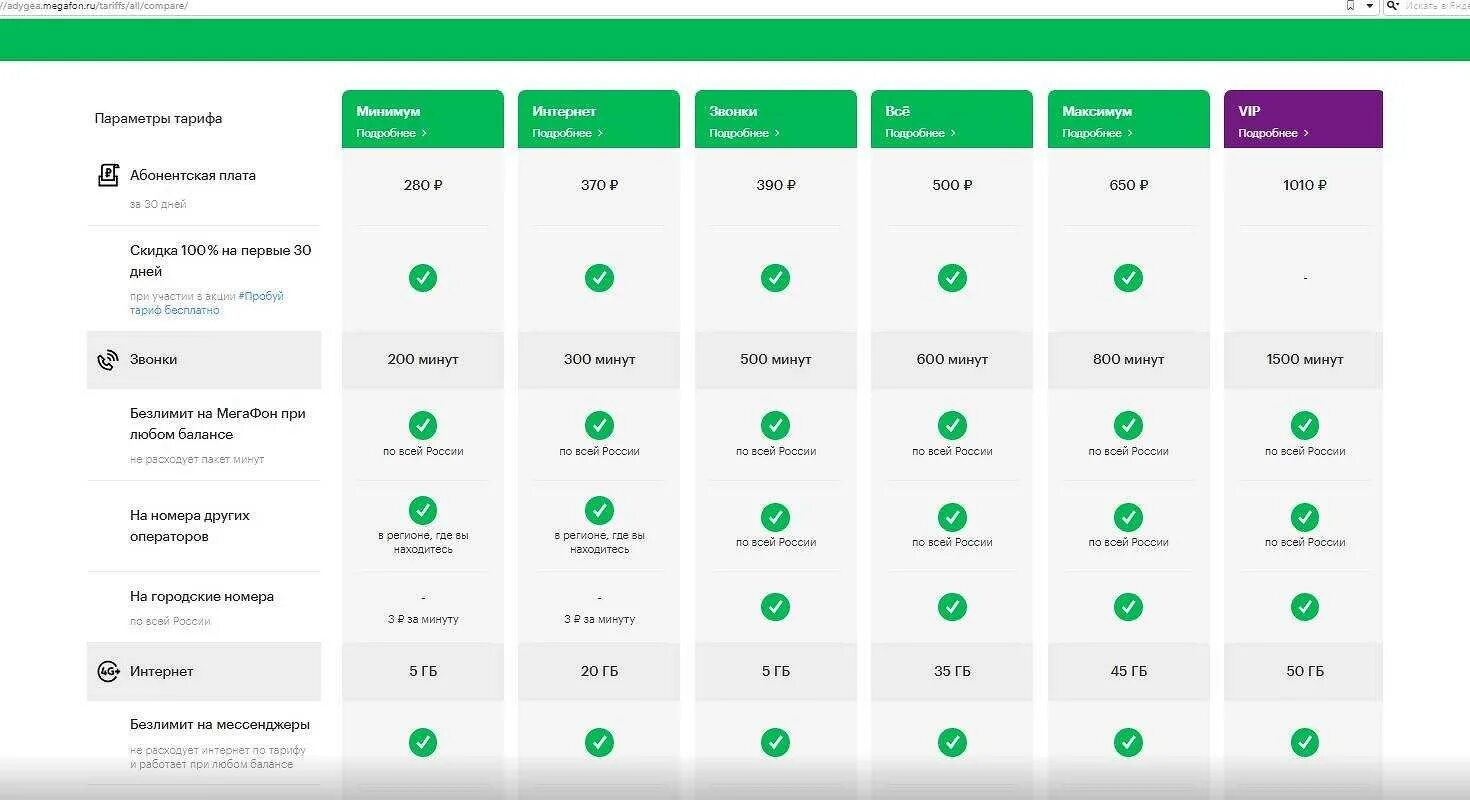Click Минимум's 100% discount checkmark
This screenshot has height=800, width=1470.
coord(423,278)
